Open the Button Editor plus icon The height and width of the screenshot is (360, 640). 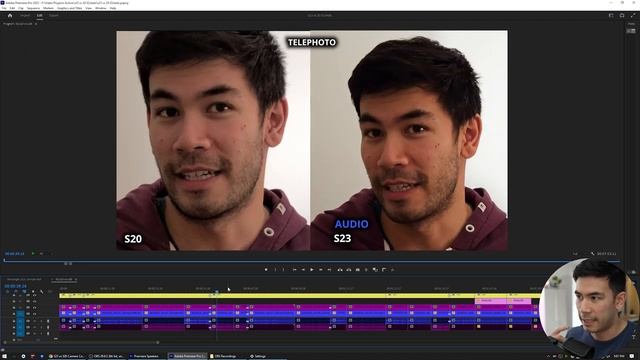point(393,269)
